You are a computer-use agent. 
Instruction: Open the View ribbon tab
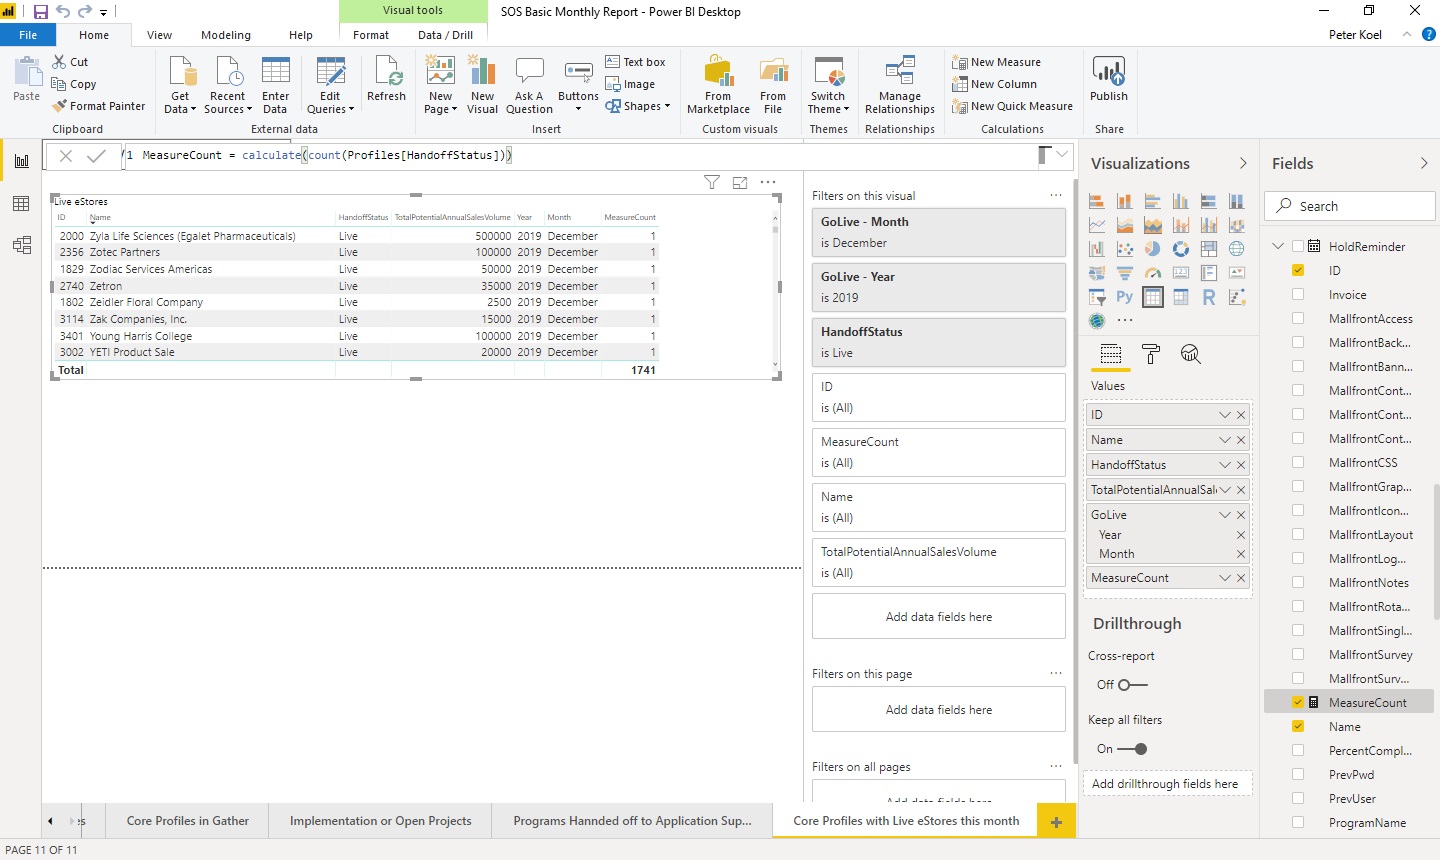click(x=159, y=35)
